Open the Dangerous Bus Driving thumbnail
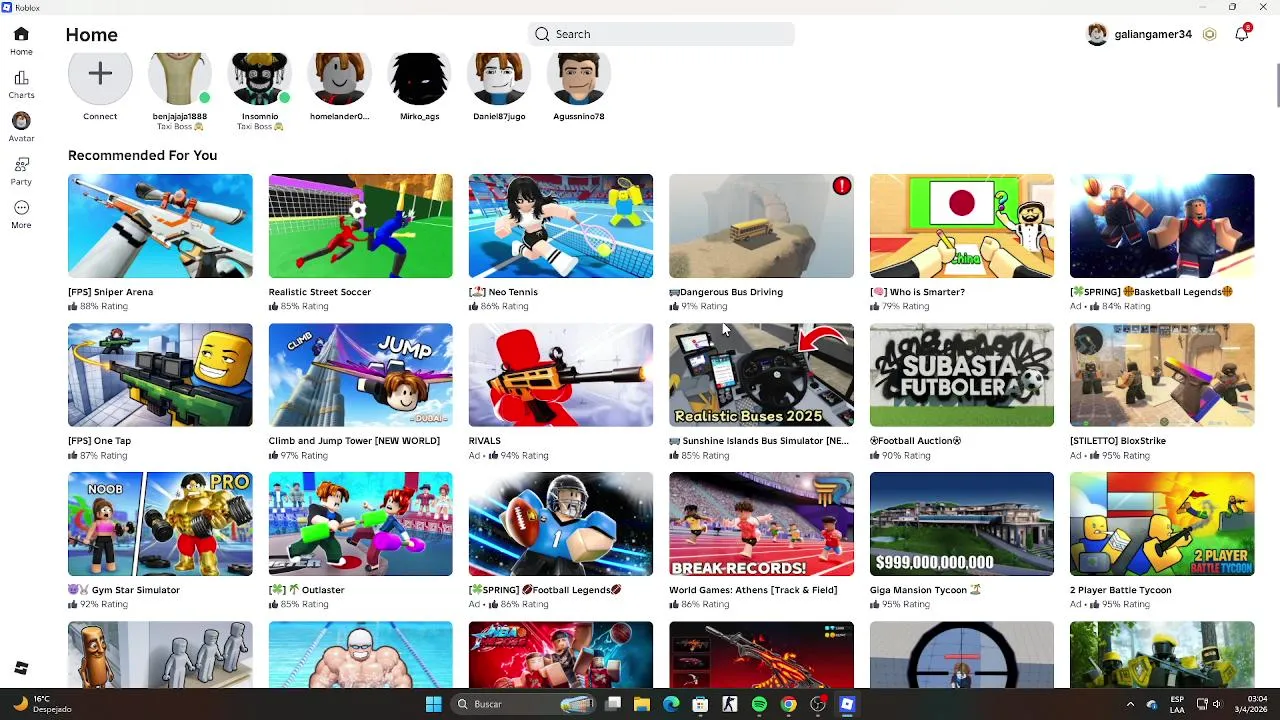This screenshot has height=720, width=1280. pos(761,226)
